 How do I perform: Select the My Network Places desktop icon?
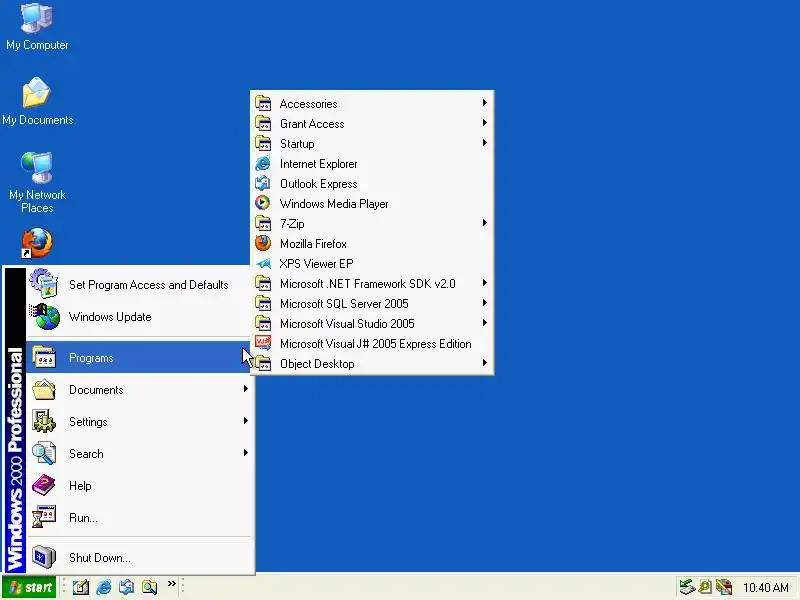[x=37, y=182]
